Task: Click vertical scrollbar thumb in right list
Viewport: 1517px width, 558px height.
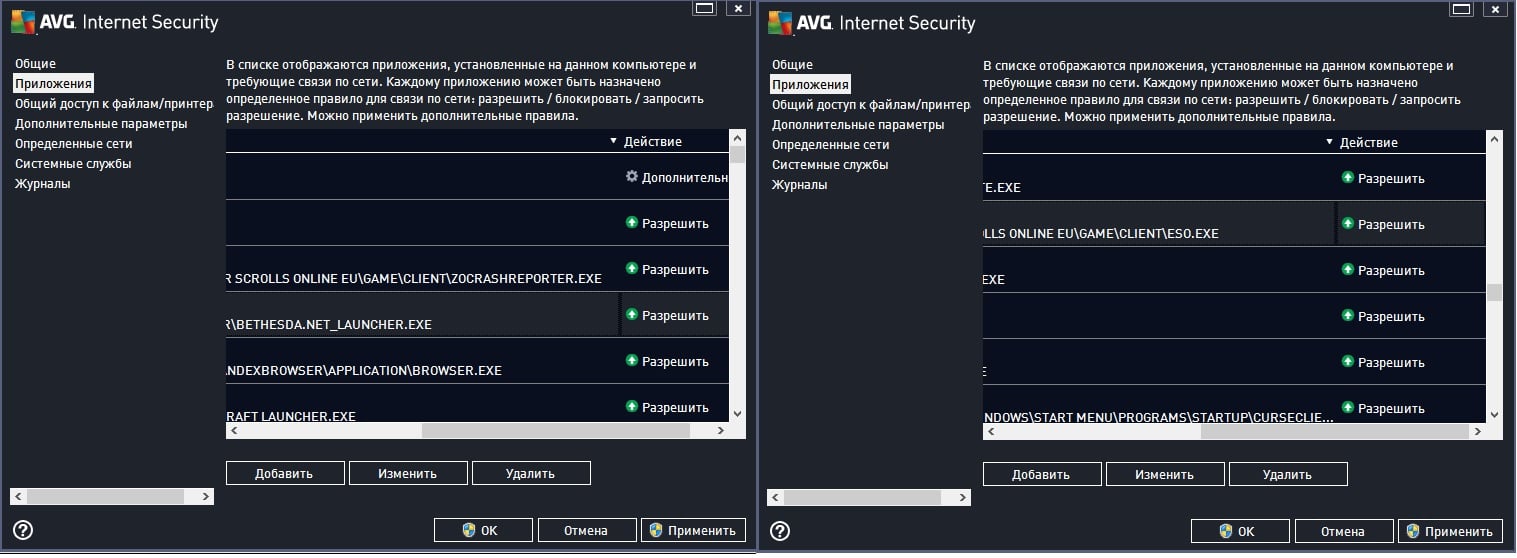Action: pos(1494,292)
